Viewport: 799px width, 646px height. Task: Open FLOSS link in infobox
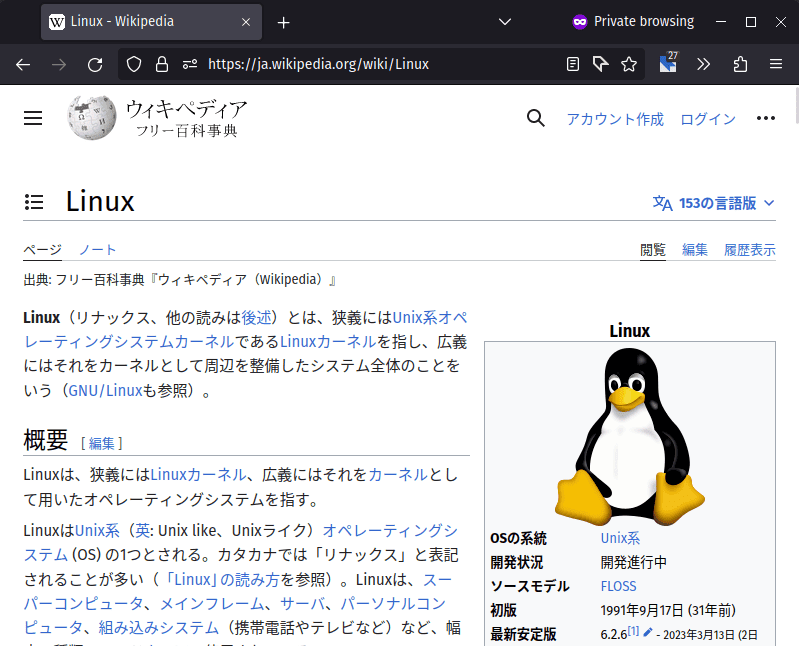click(618, 586)
